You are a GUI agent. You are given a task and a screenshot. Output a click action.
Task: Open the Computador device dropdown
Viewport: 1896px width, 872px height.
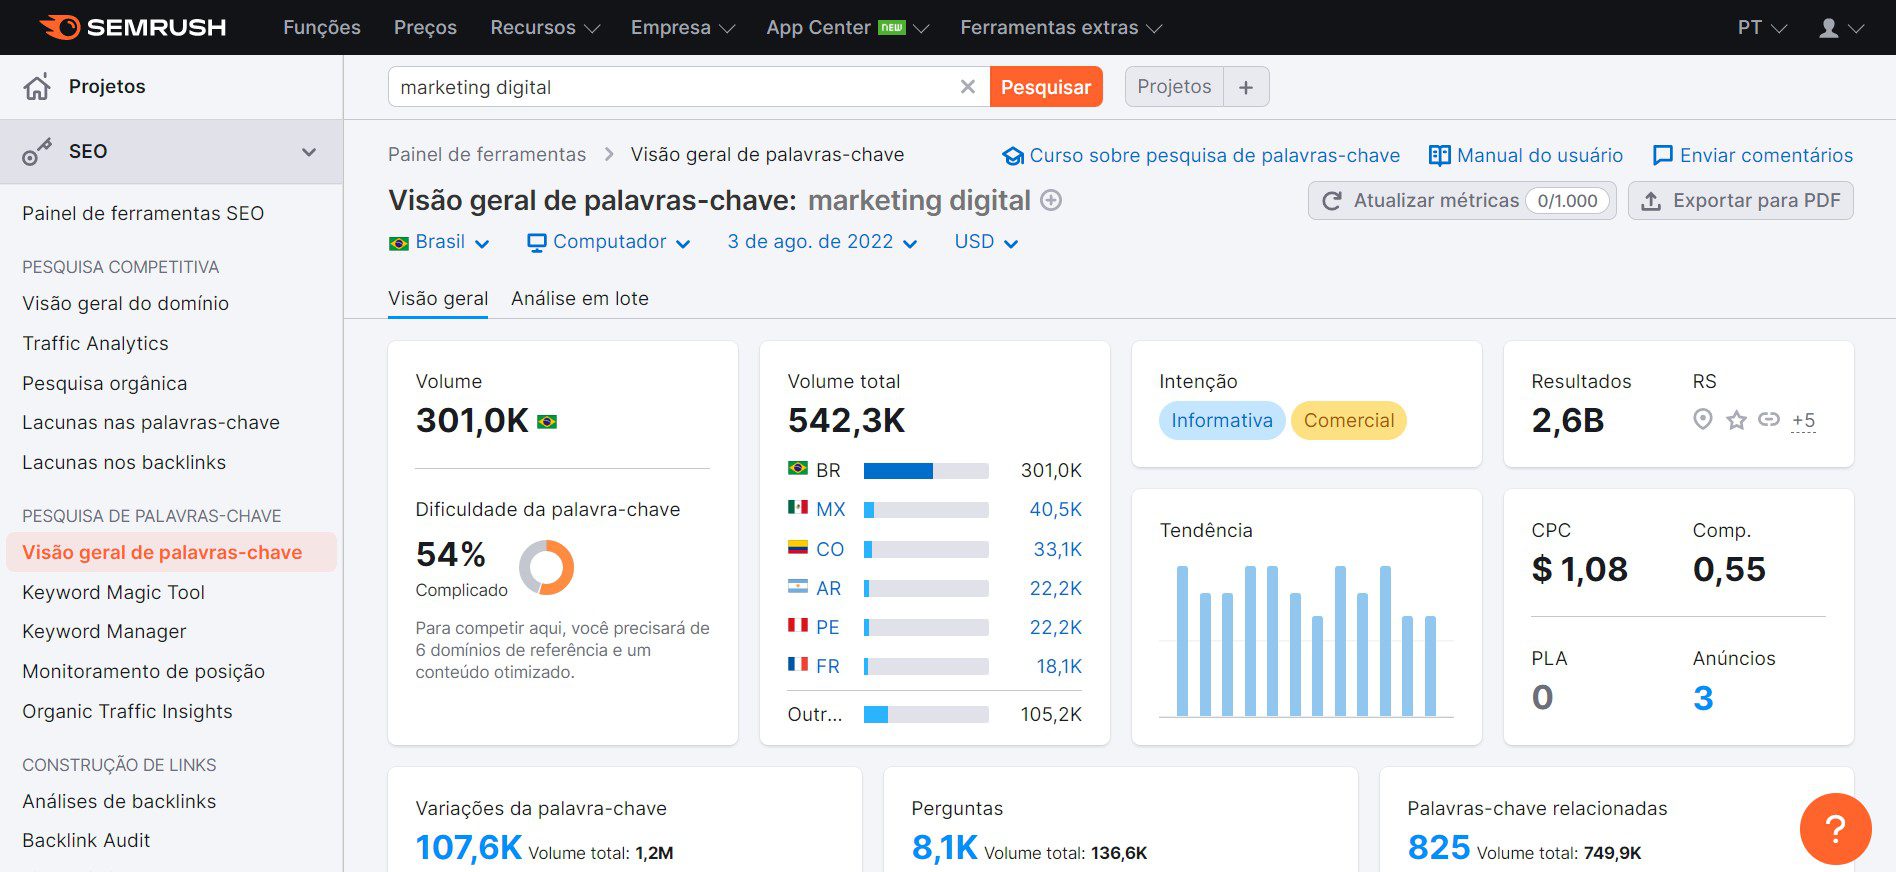click(x=609, y=243)
